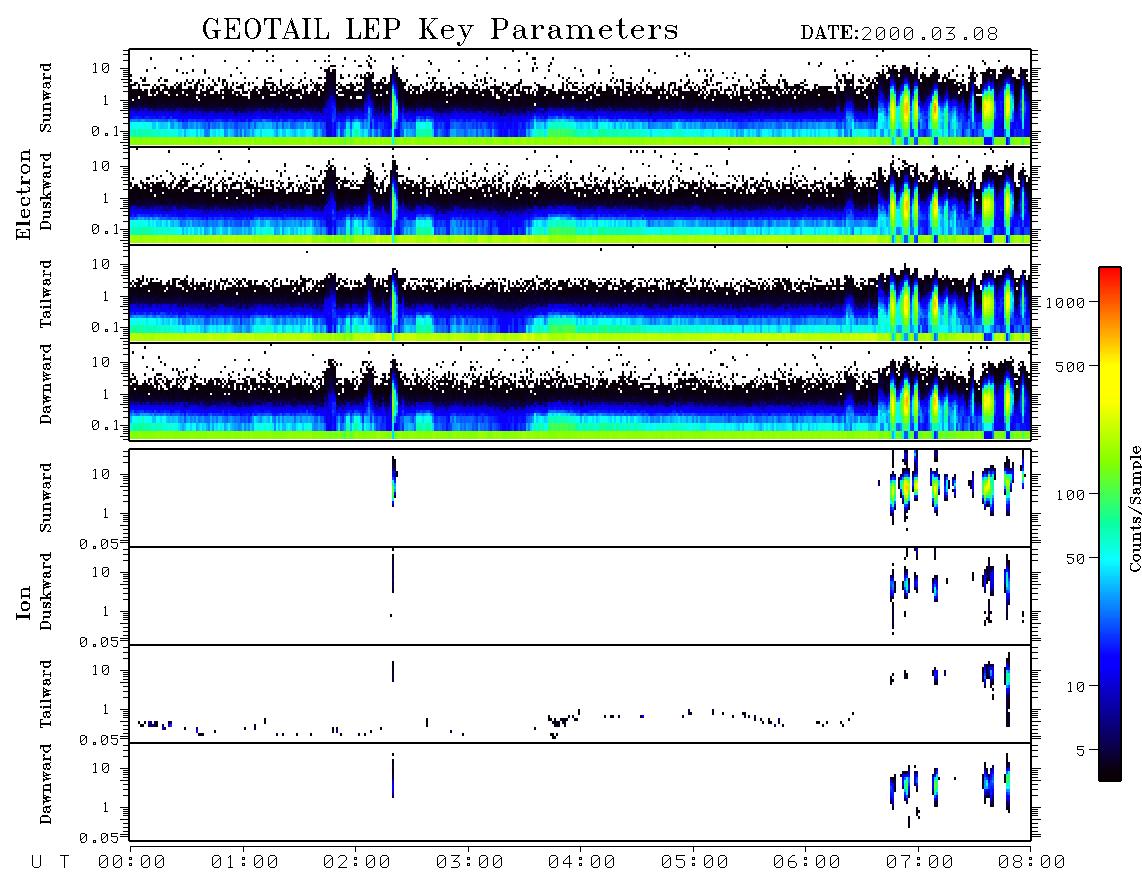Click the GEOTAIL LEP Key Parameters title

click(440, 30)
